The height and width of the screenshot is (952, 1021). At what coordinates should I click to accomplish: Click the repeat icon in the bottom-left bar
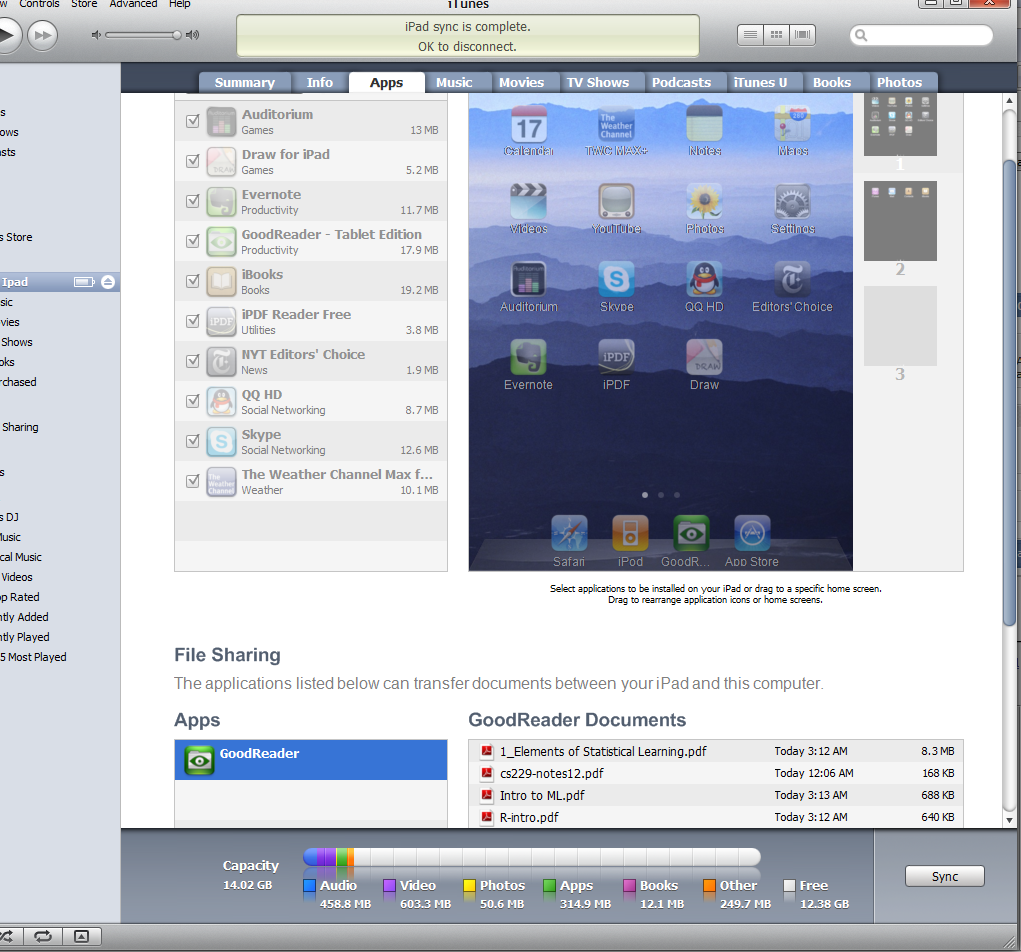coord(43,936)
